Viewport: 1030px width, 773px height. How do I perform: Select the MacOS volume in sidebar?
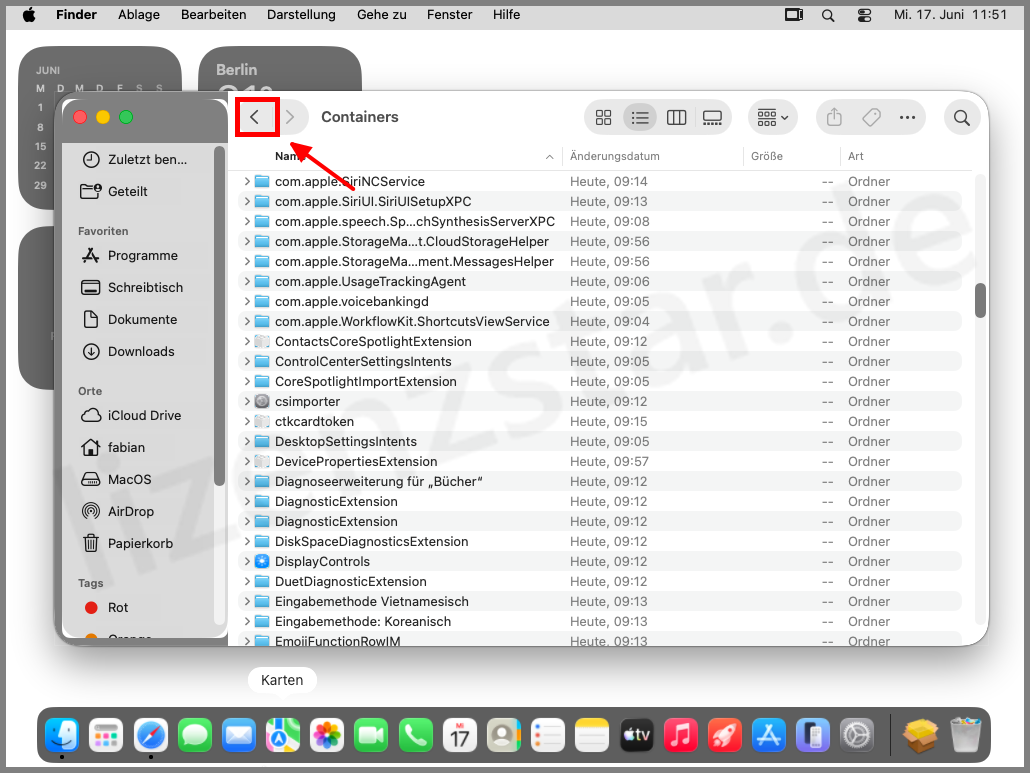(117, 479)
